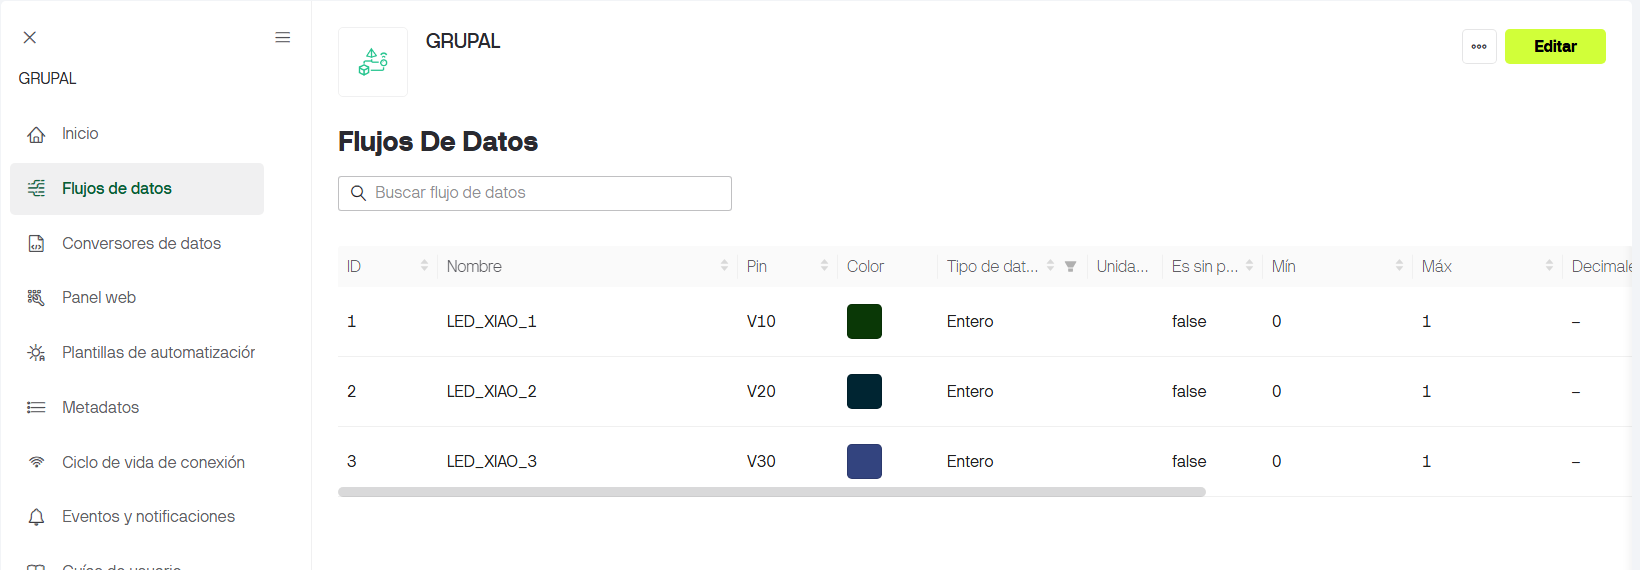This screenshot has height=570, width=1640.
Task: Click LED_XIAO_3 blue color swatch
Action: (864, 461)
